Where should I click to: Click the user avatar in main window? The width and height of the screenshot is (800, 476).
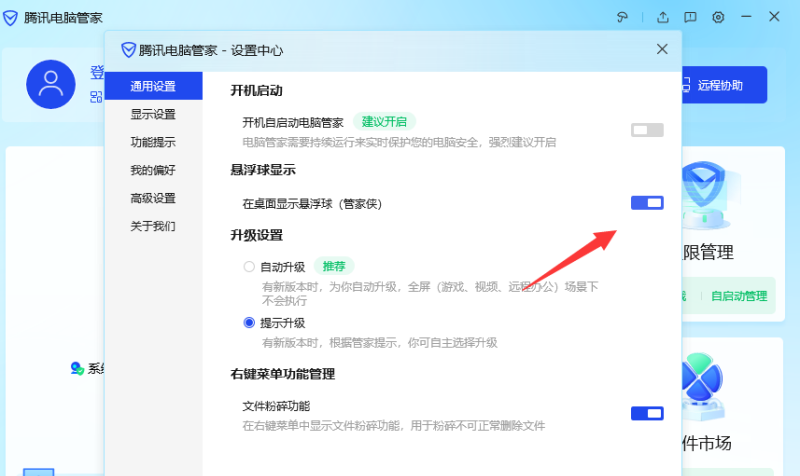point(51,84)
